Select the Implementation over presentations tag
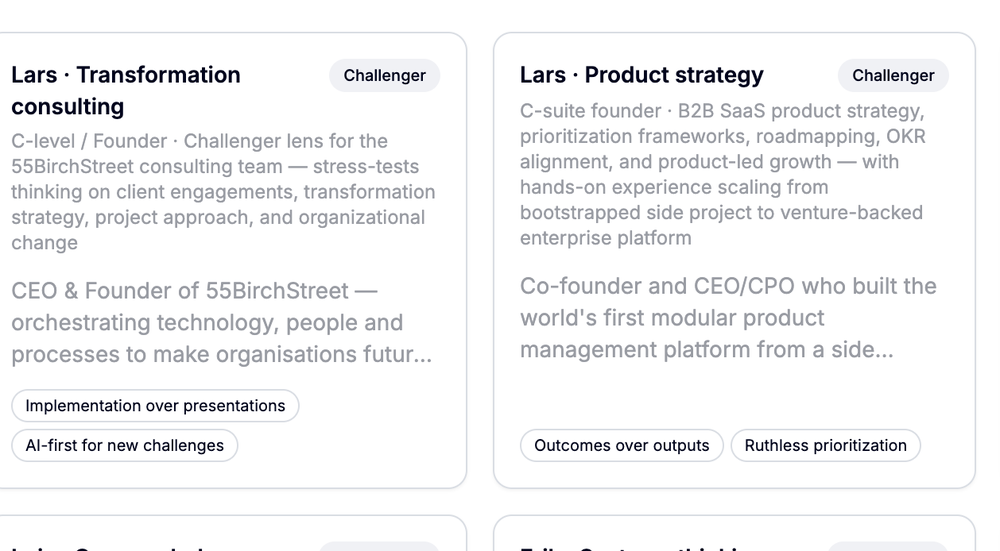The height and width of the screenshot is (551, 1000). (155, 405)
